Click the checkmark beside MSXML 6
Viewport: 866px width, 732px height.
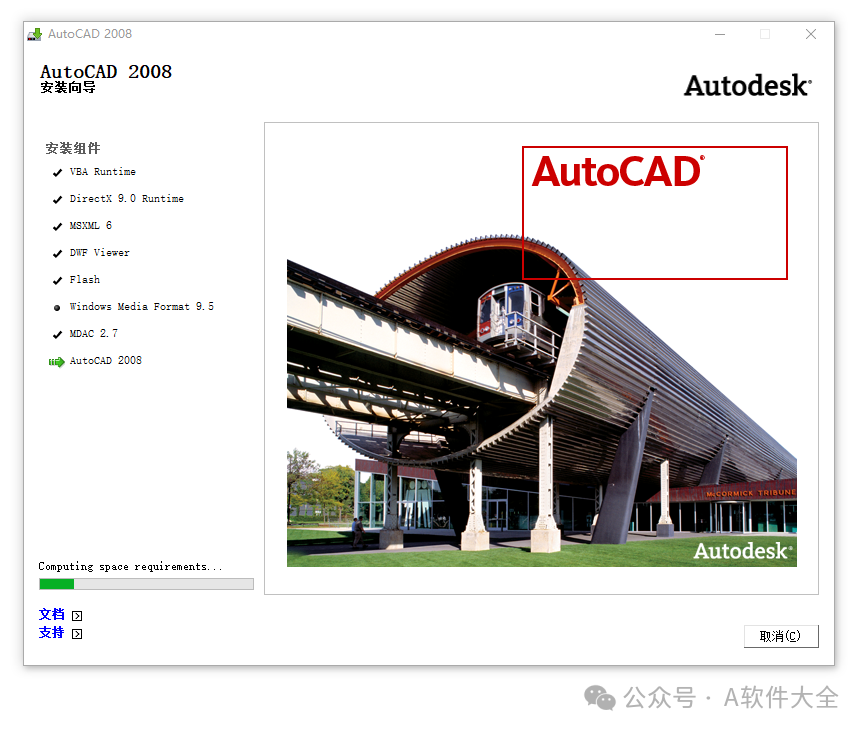57,227
